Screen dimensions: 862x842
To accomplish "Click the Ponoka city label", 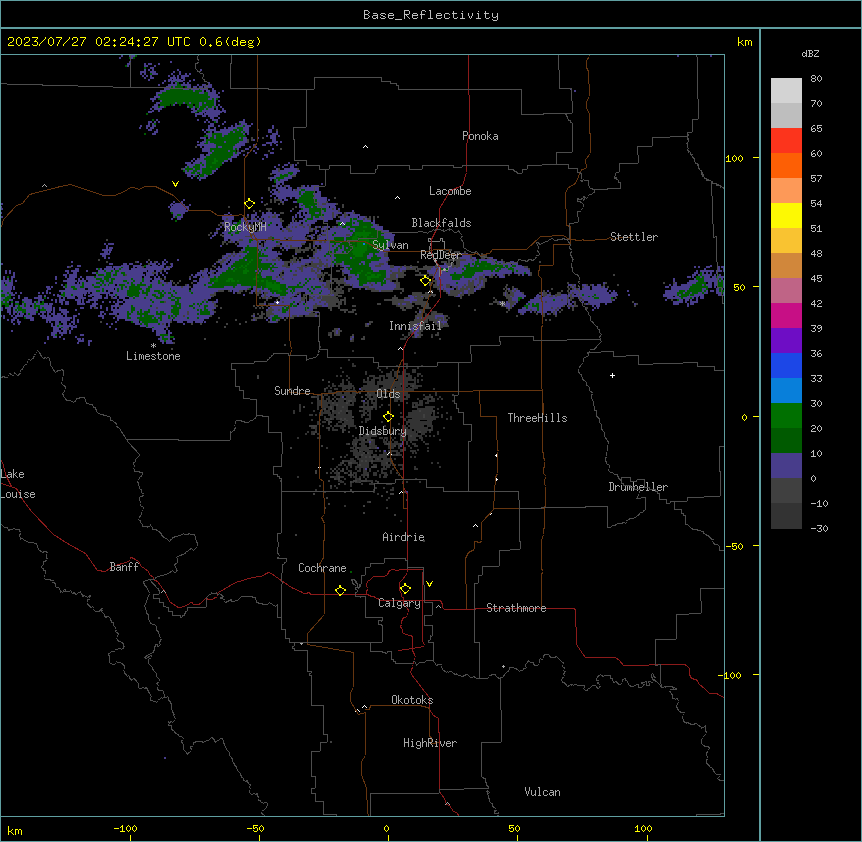I will click(x=480, y=136).
